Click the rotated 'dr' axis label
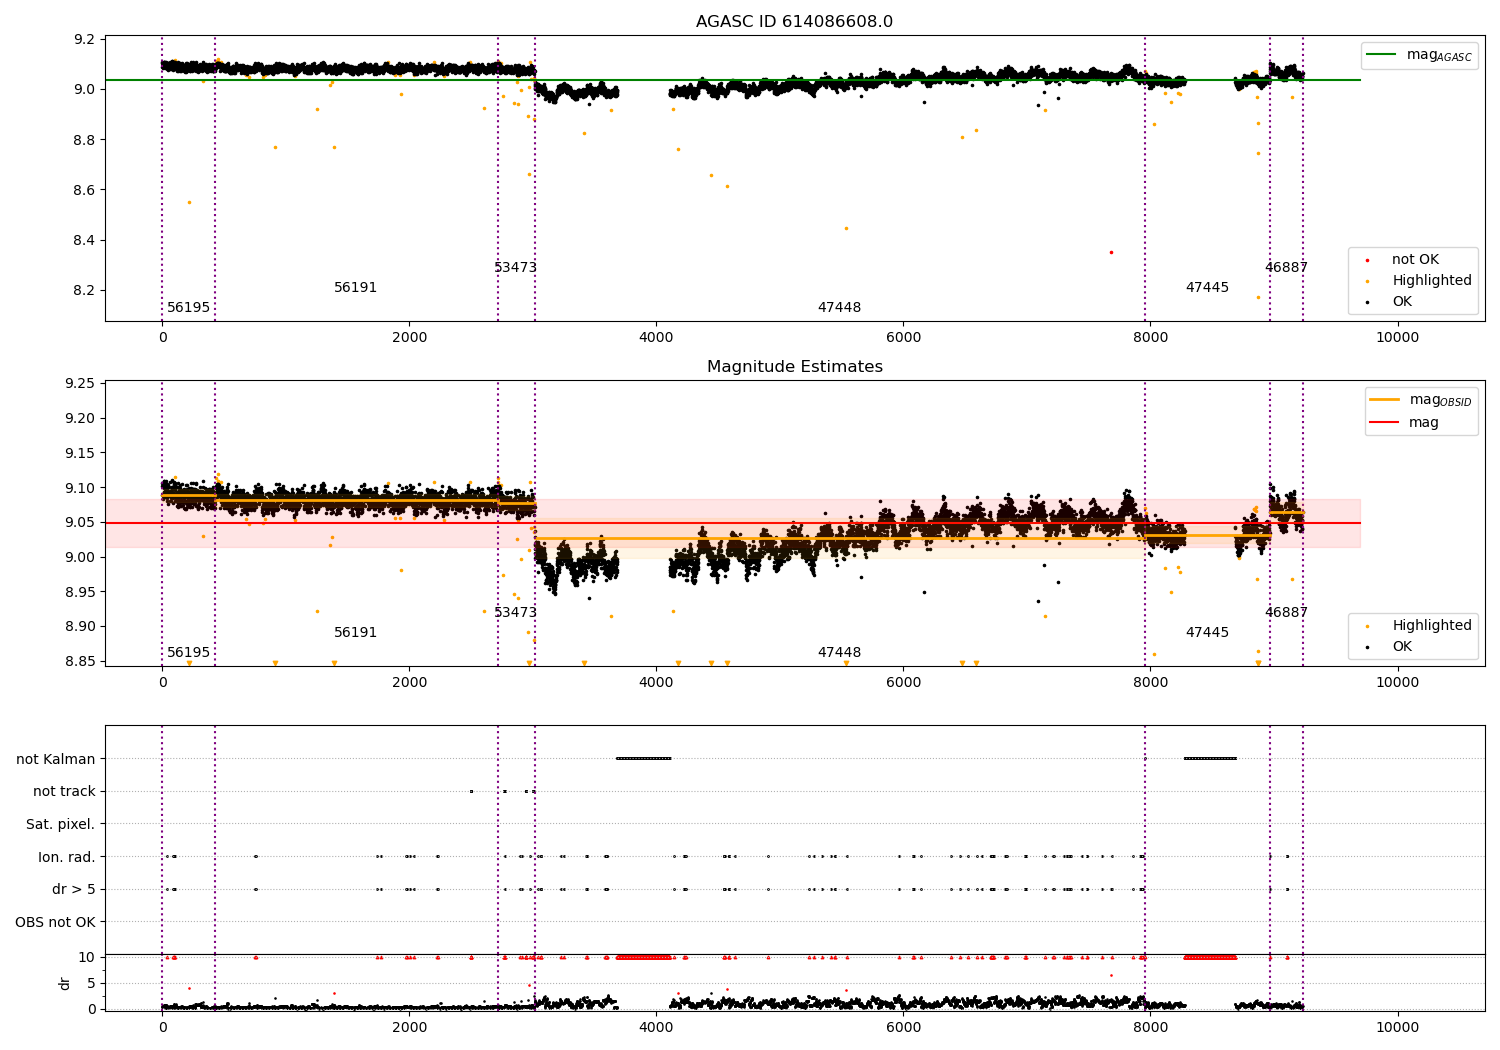1500x1050 pixels. coord(65,983)
